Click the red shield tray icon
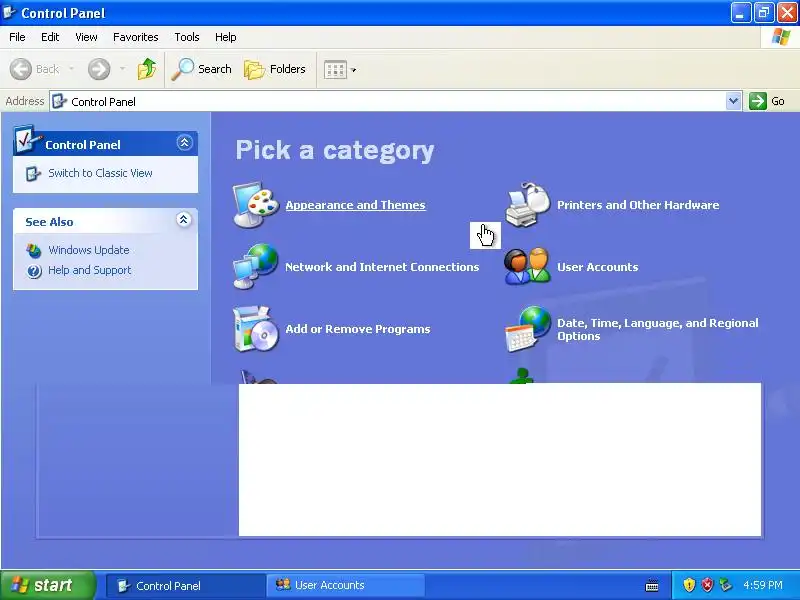 [x=707, y=585]
